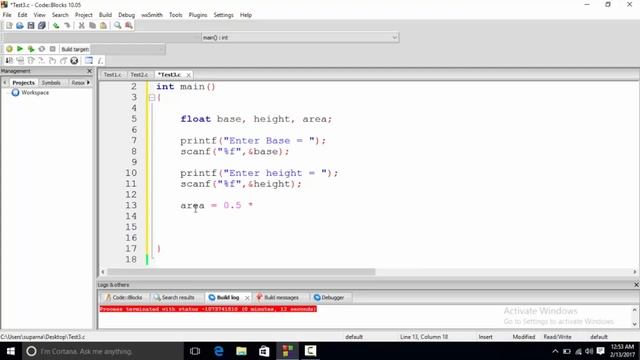Open File Explorer from the taskbar
640x360 pixels.
coord(241,351)
